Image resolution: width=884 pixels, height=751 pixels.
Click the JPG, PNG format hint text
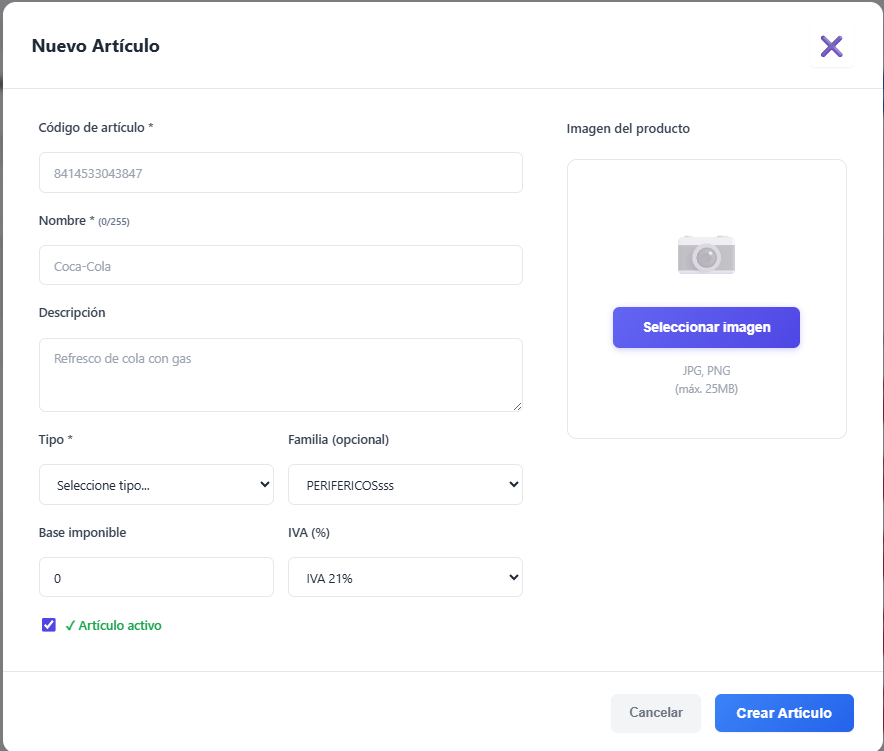pos(706,371)
